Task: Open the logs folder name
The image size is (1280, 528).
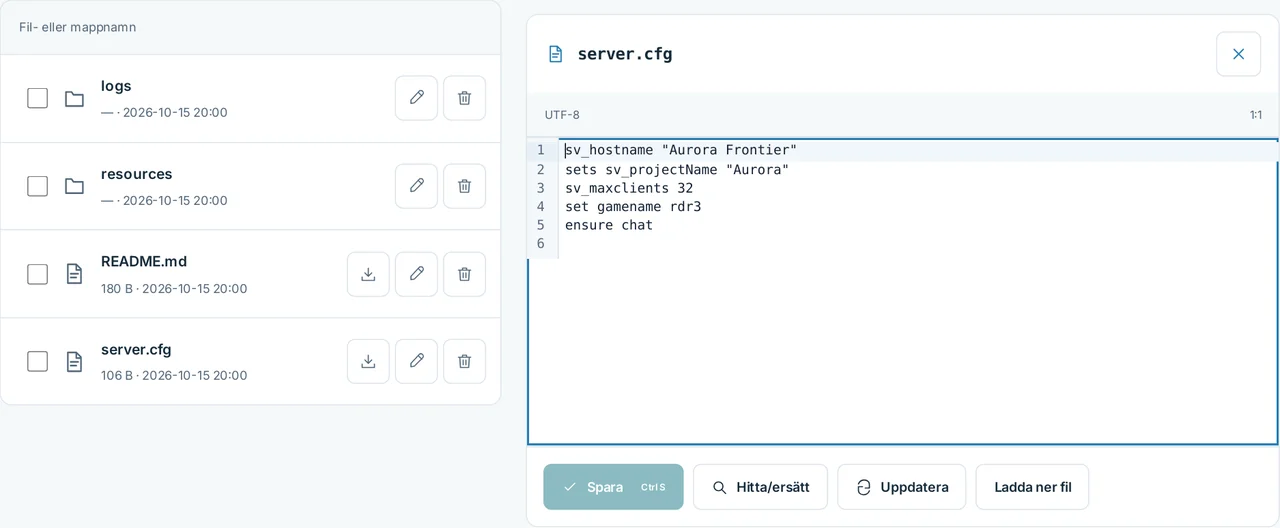Action: (116, 86)
